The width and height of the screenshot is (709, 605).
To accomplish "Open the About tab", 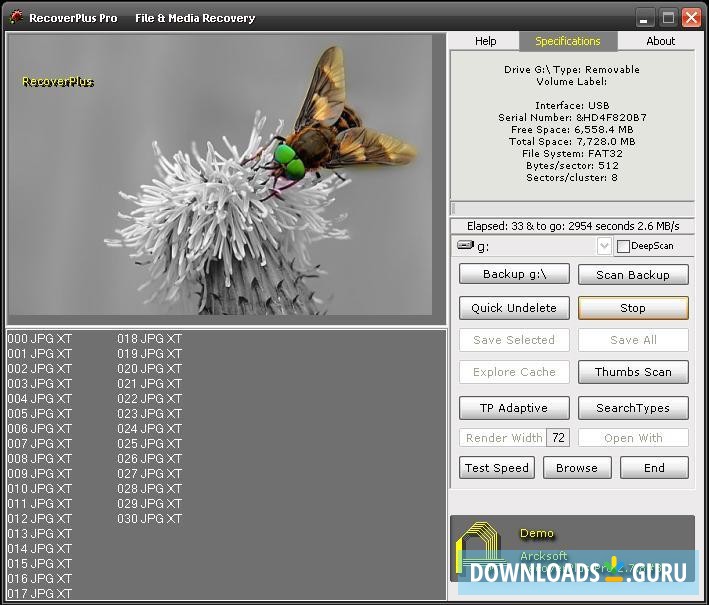I will [x=660, y=41].
